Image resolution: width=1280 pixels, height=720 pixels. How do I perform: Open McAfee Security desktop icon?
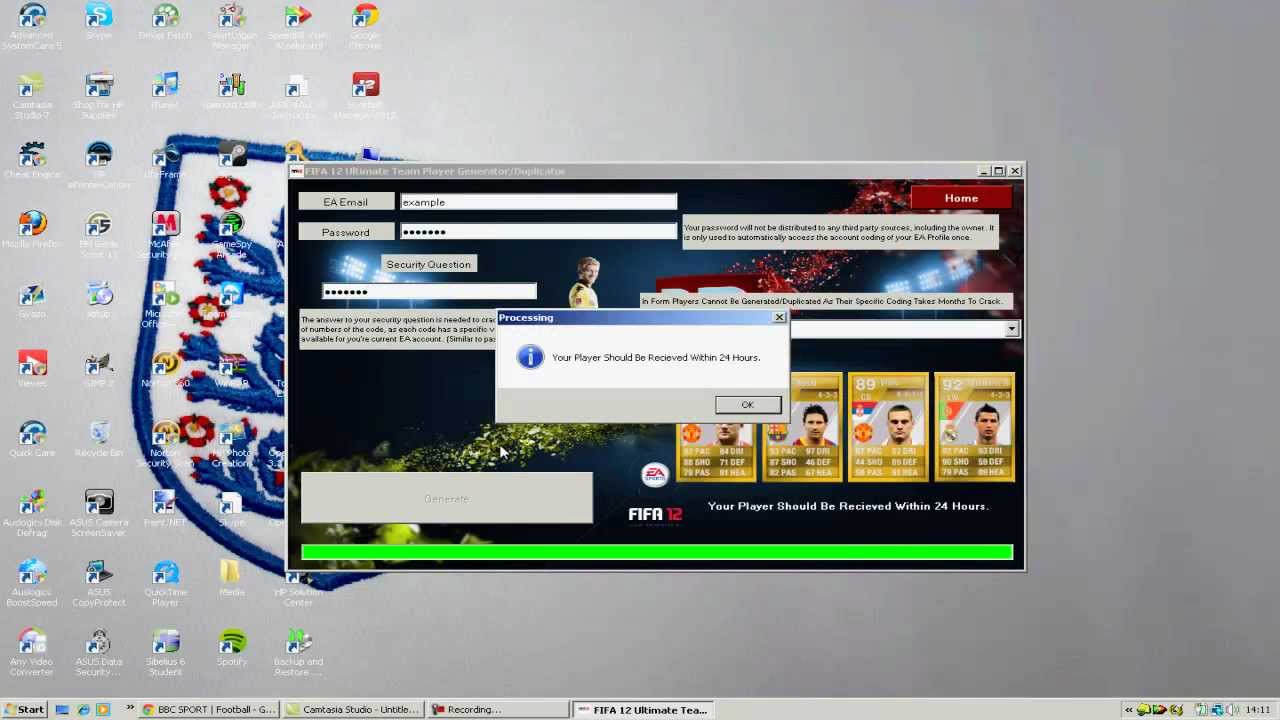(165, 235)
